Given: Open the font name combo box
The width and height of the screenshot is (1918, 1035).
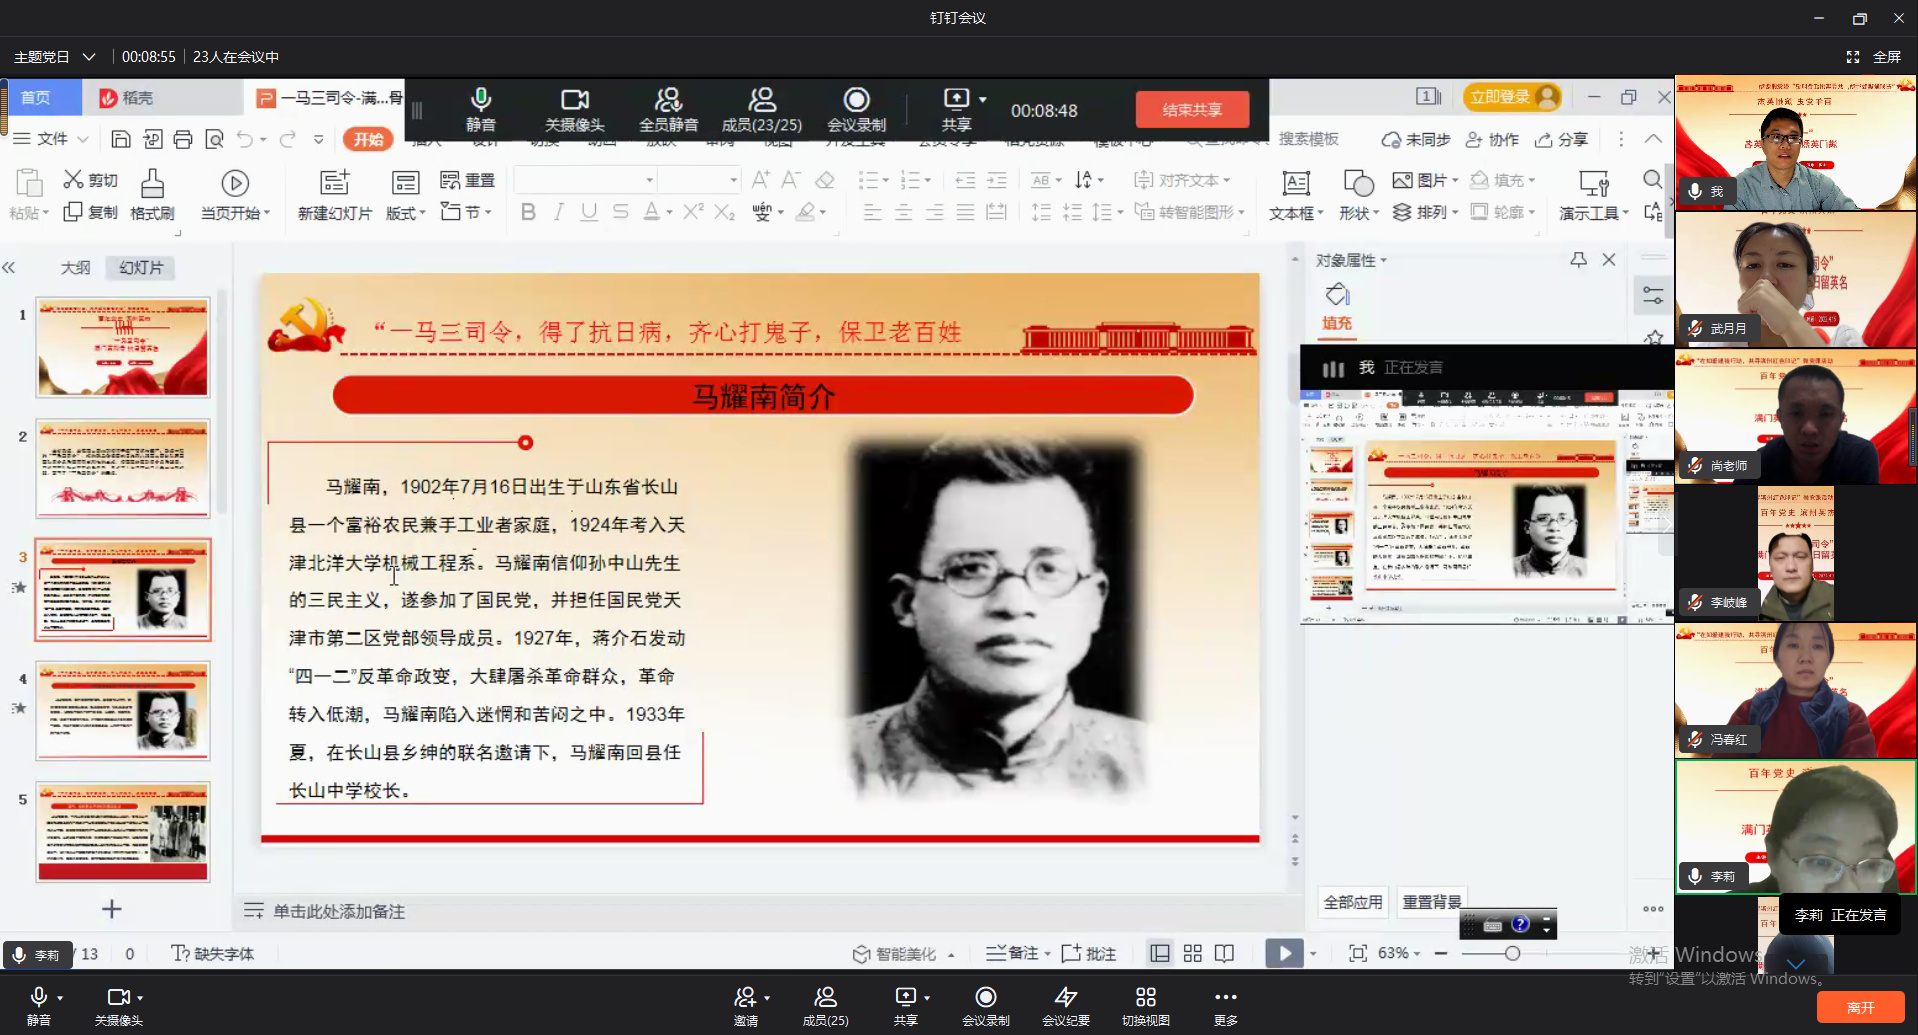Looking at the screenshot, I should pos(586,180).
